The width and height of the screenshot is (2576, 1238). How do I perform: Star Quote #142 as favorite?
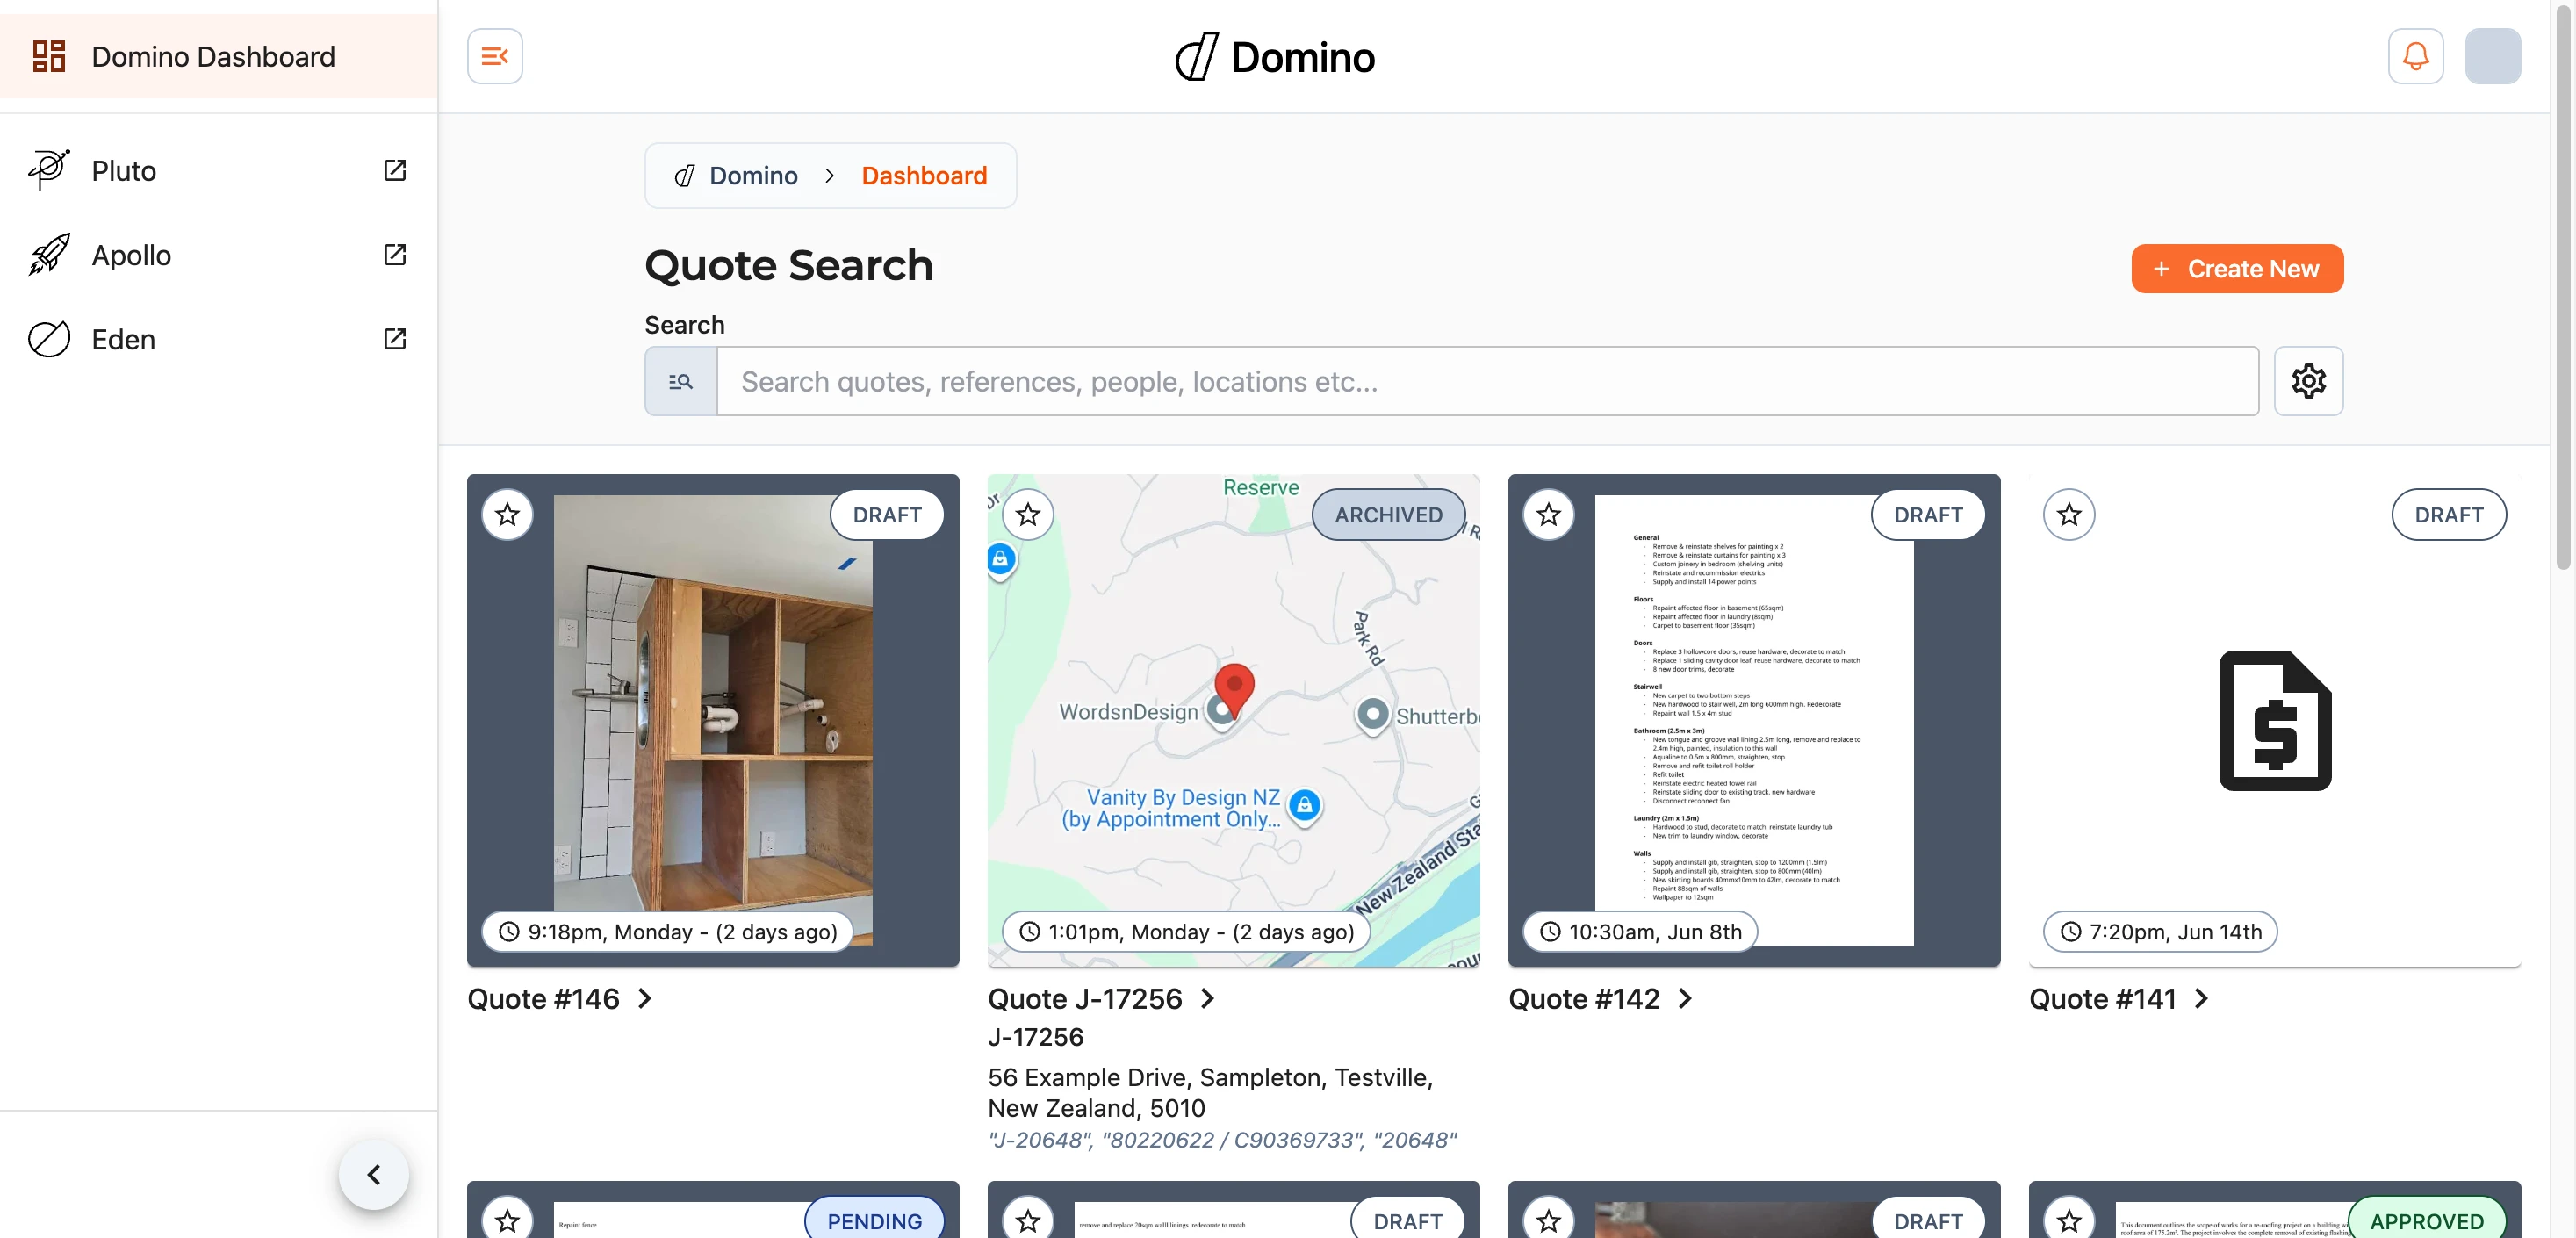coord(1549,514)
